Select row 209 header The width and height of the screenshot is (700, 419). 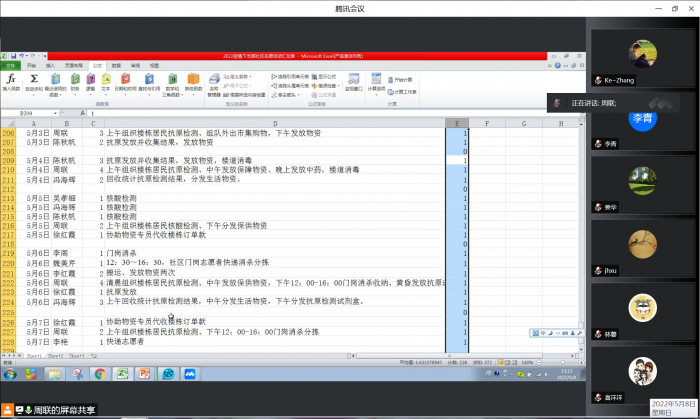tap(8, 160)
